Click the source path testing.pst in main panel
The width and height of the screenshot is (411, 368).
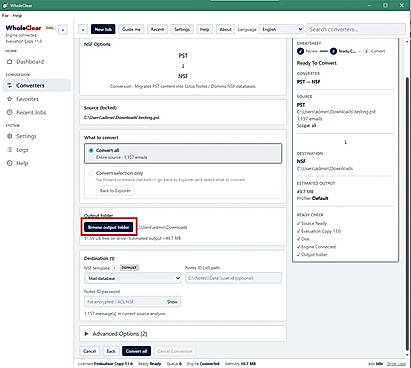pyautogui.click(x=122, y=118)
